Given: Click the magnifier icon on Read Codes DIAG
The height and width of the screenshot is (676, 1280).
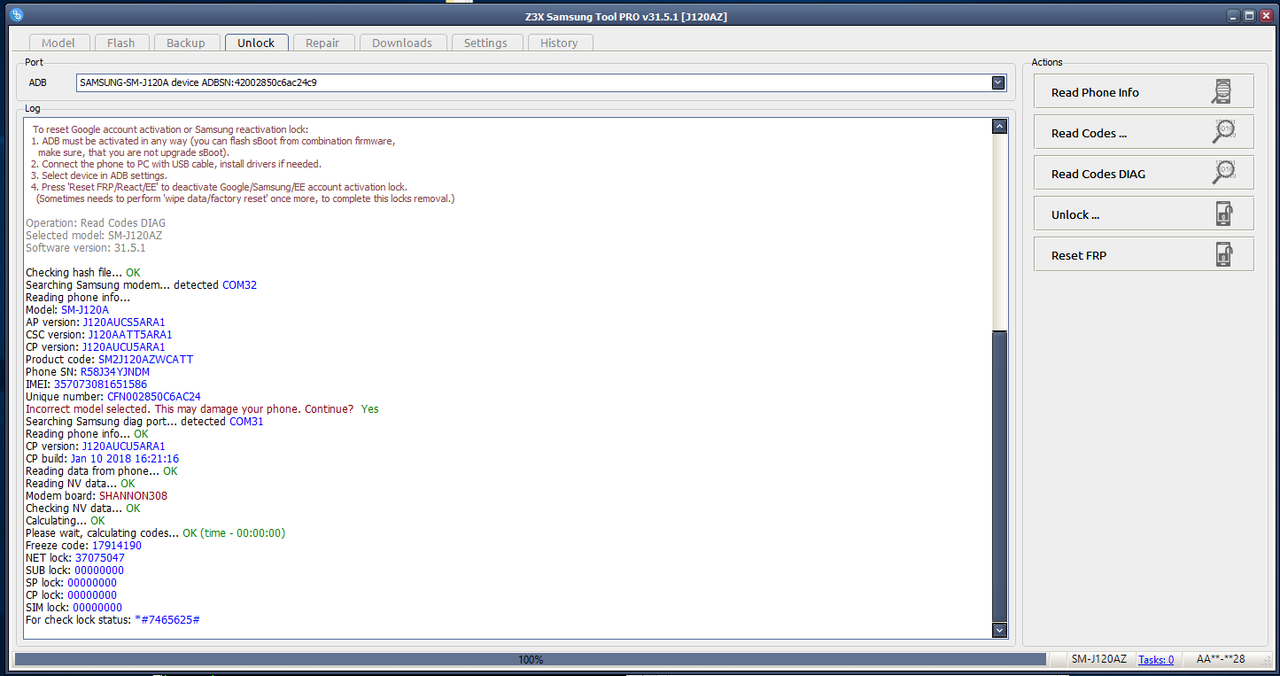Looking at the screenshot, I should [1222, 174].
